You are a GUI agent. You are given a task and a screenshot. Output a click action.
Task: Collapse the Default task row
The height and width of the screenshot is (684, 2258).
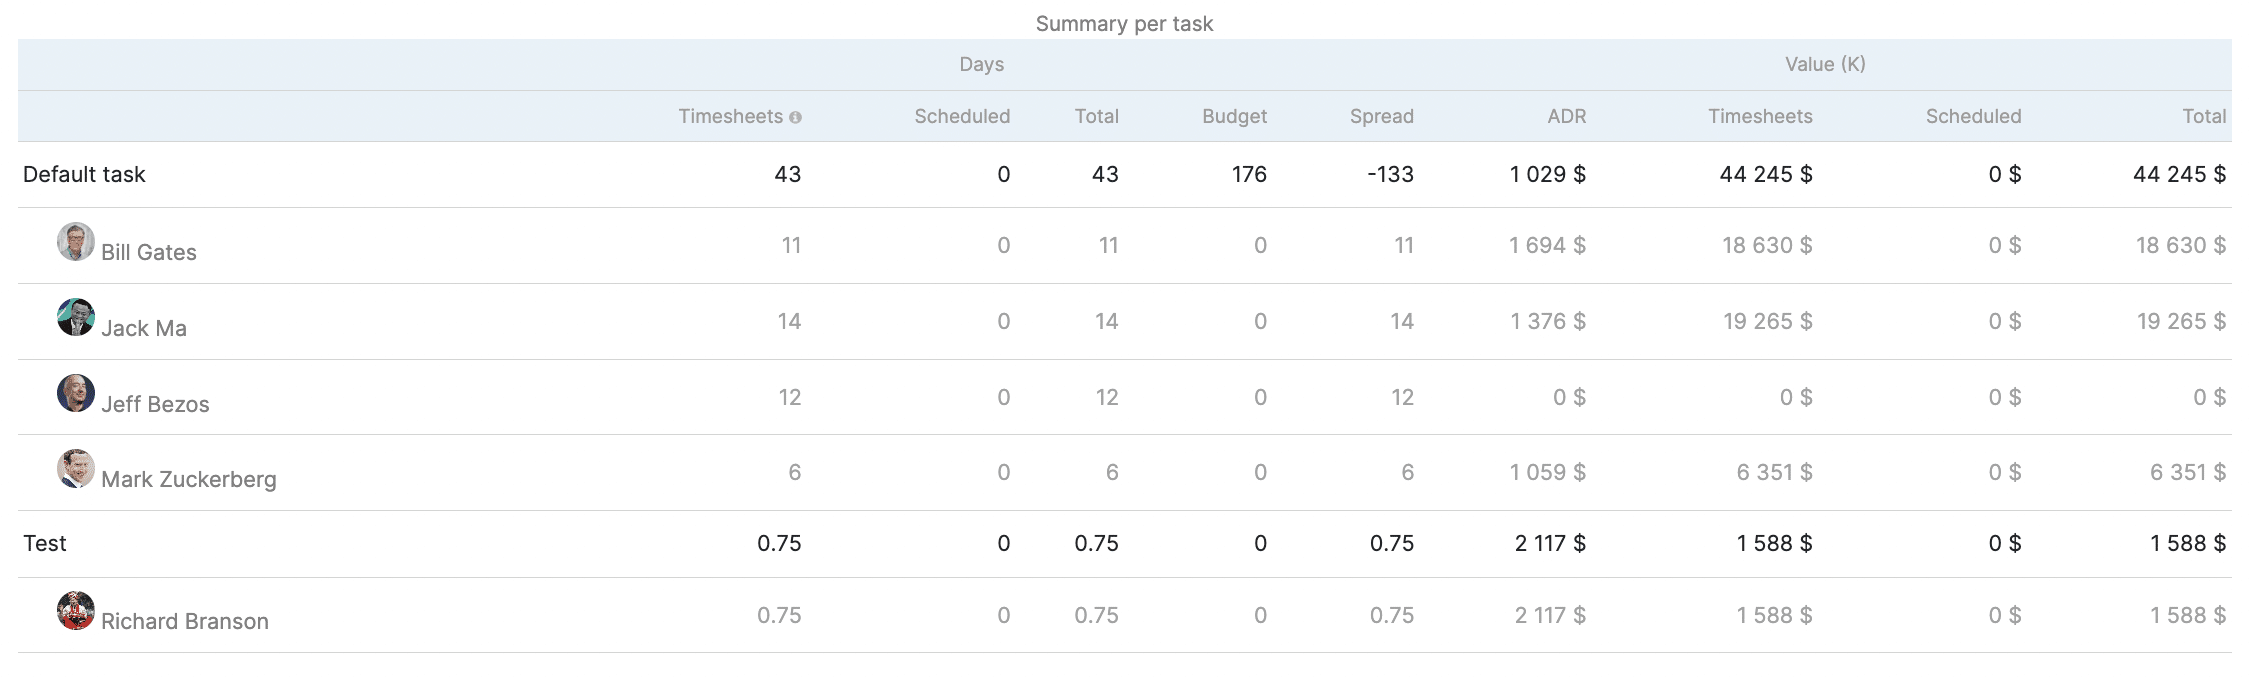(x=84, y=174)
